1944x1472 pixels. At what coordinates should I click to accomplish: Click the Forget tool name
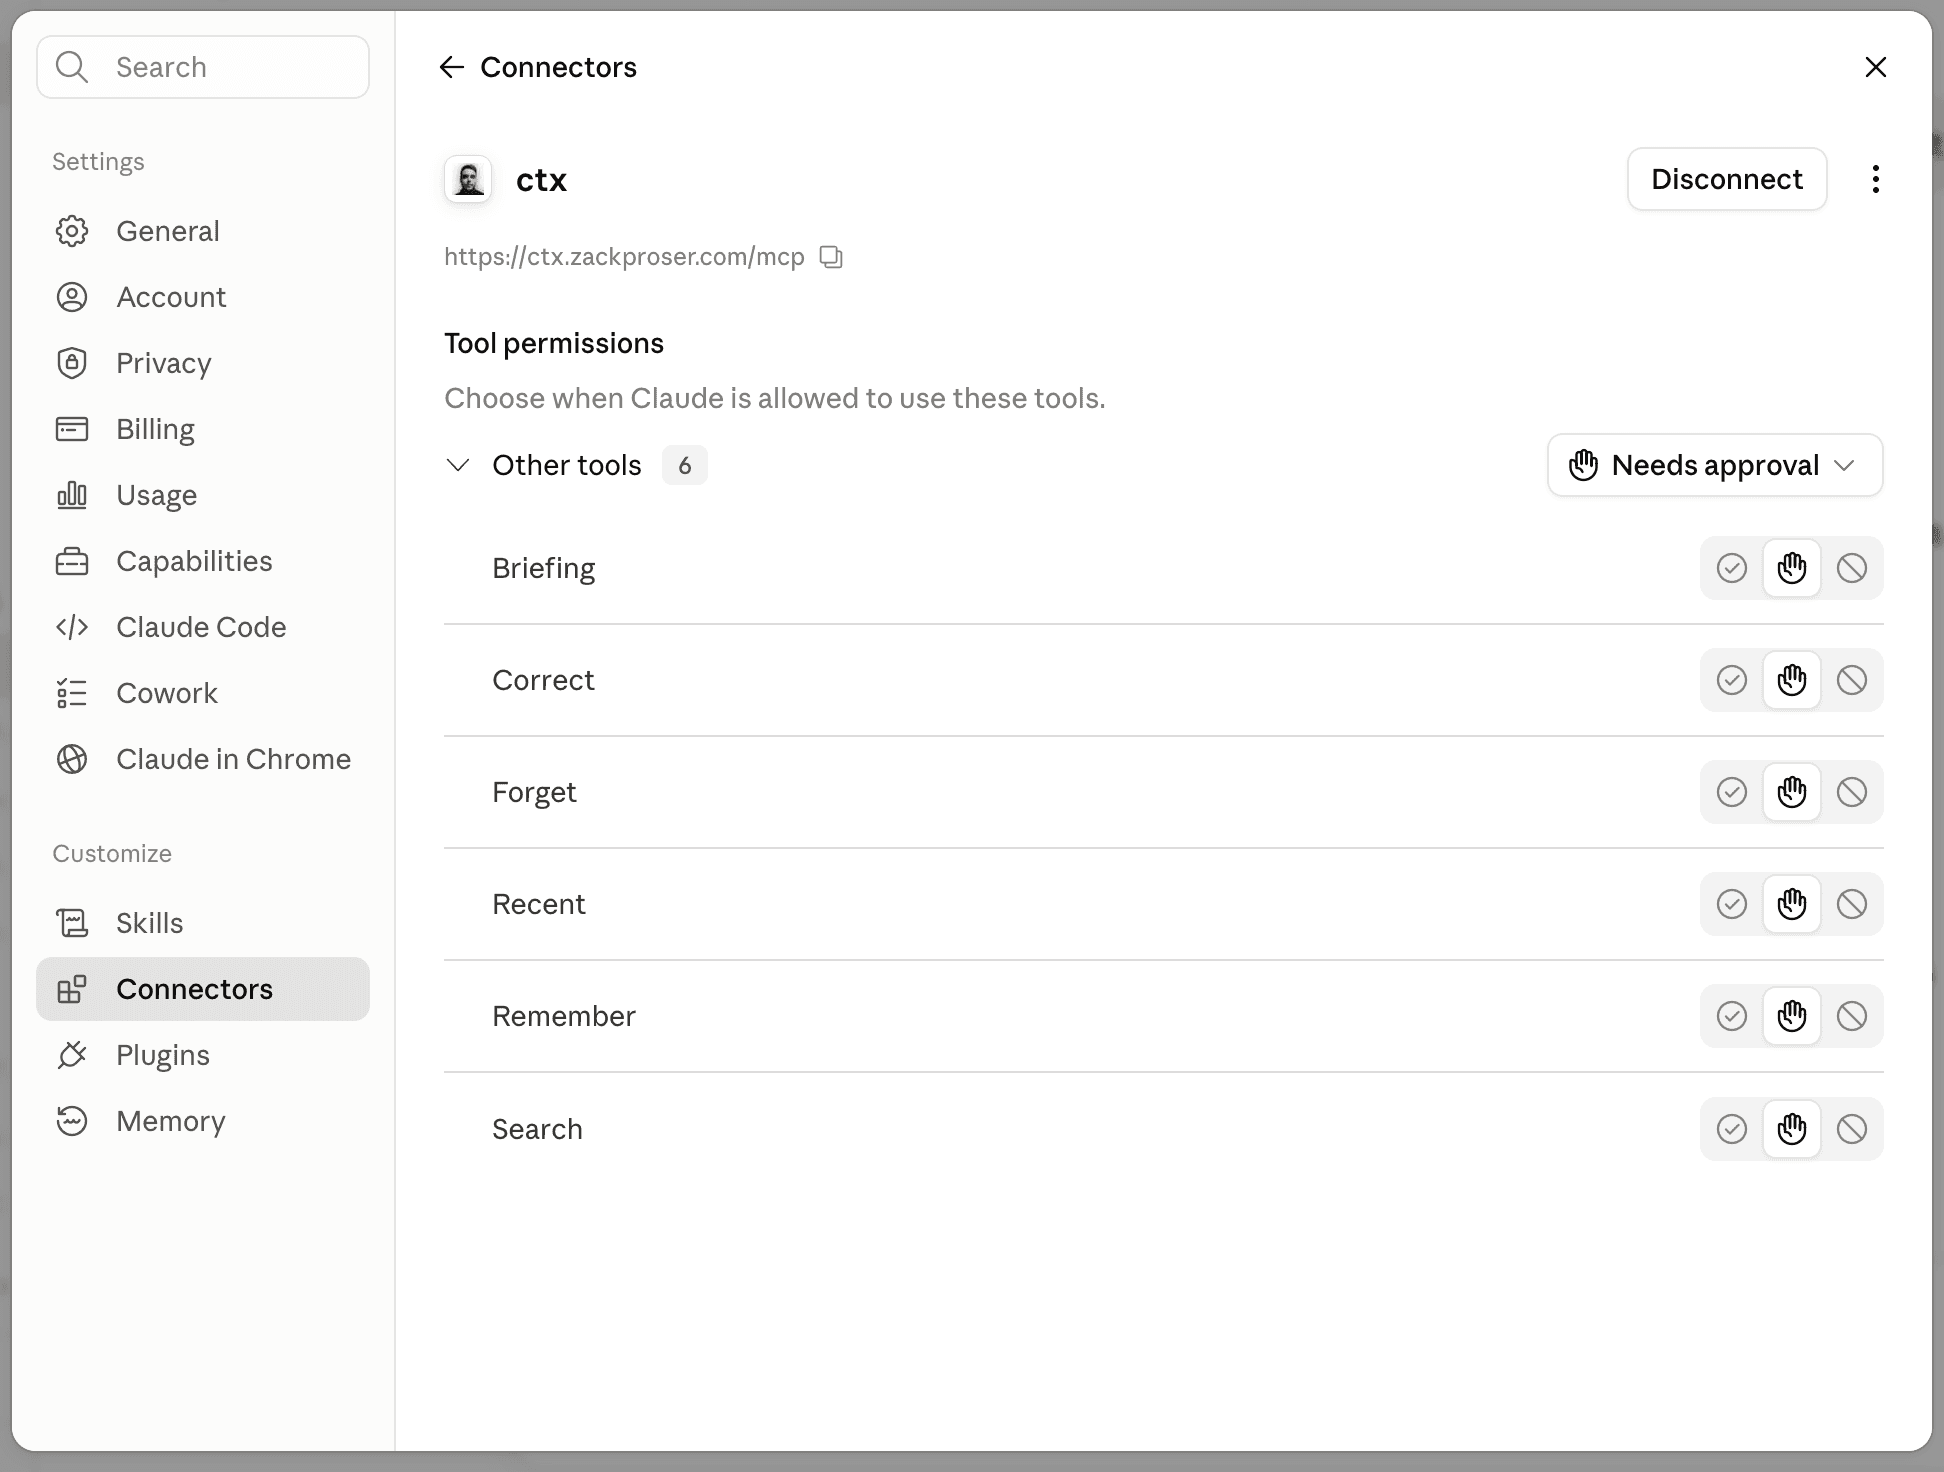(534, 792)
